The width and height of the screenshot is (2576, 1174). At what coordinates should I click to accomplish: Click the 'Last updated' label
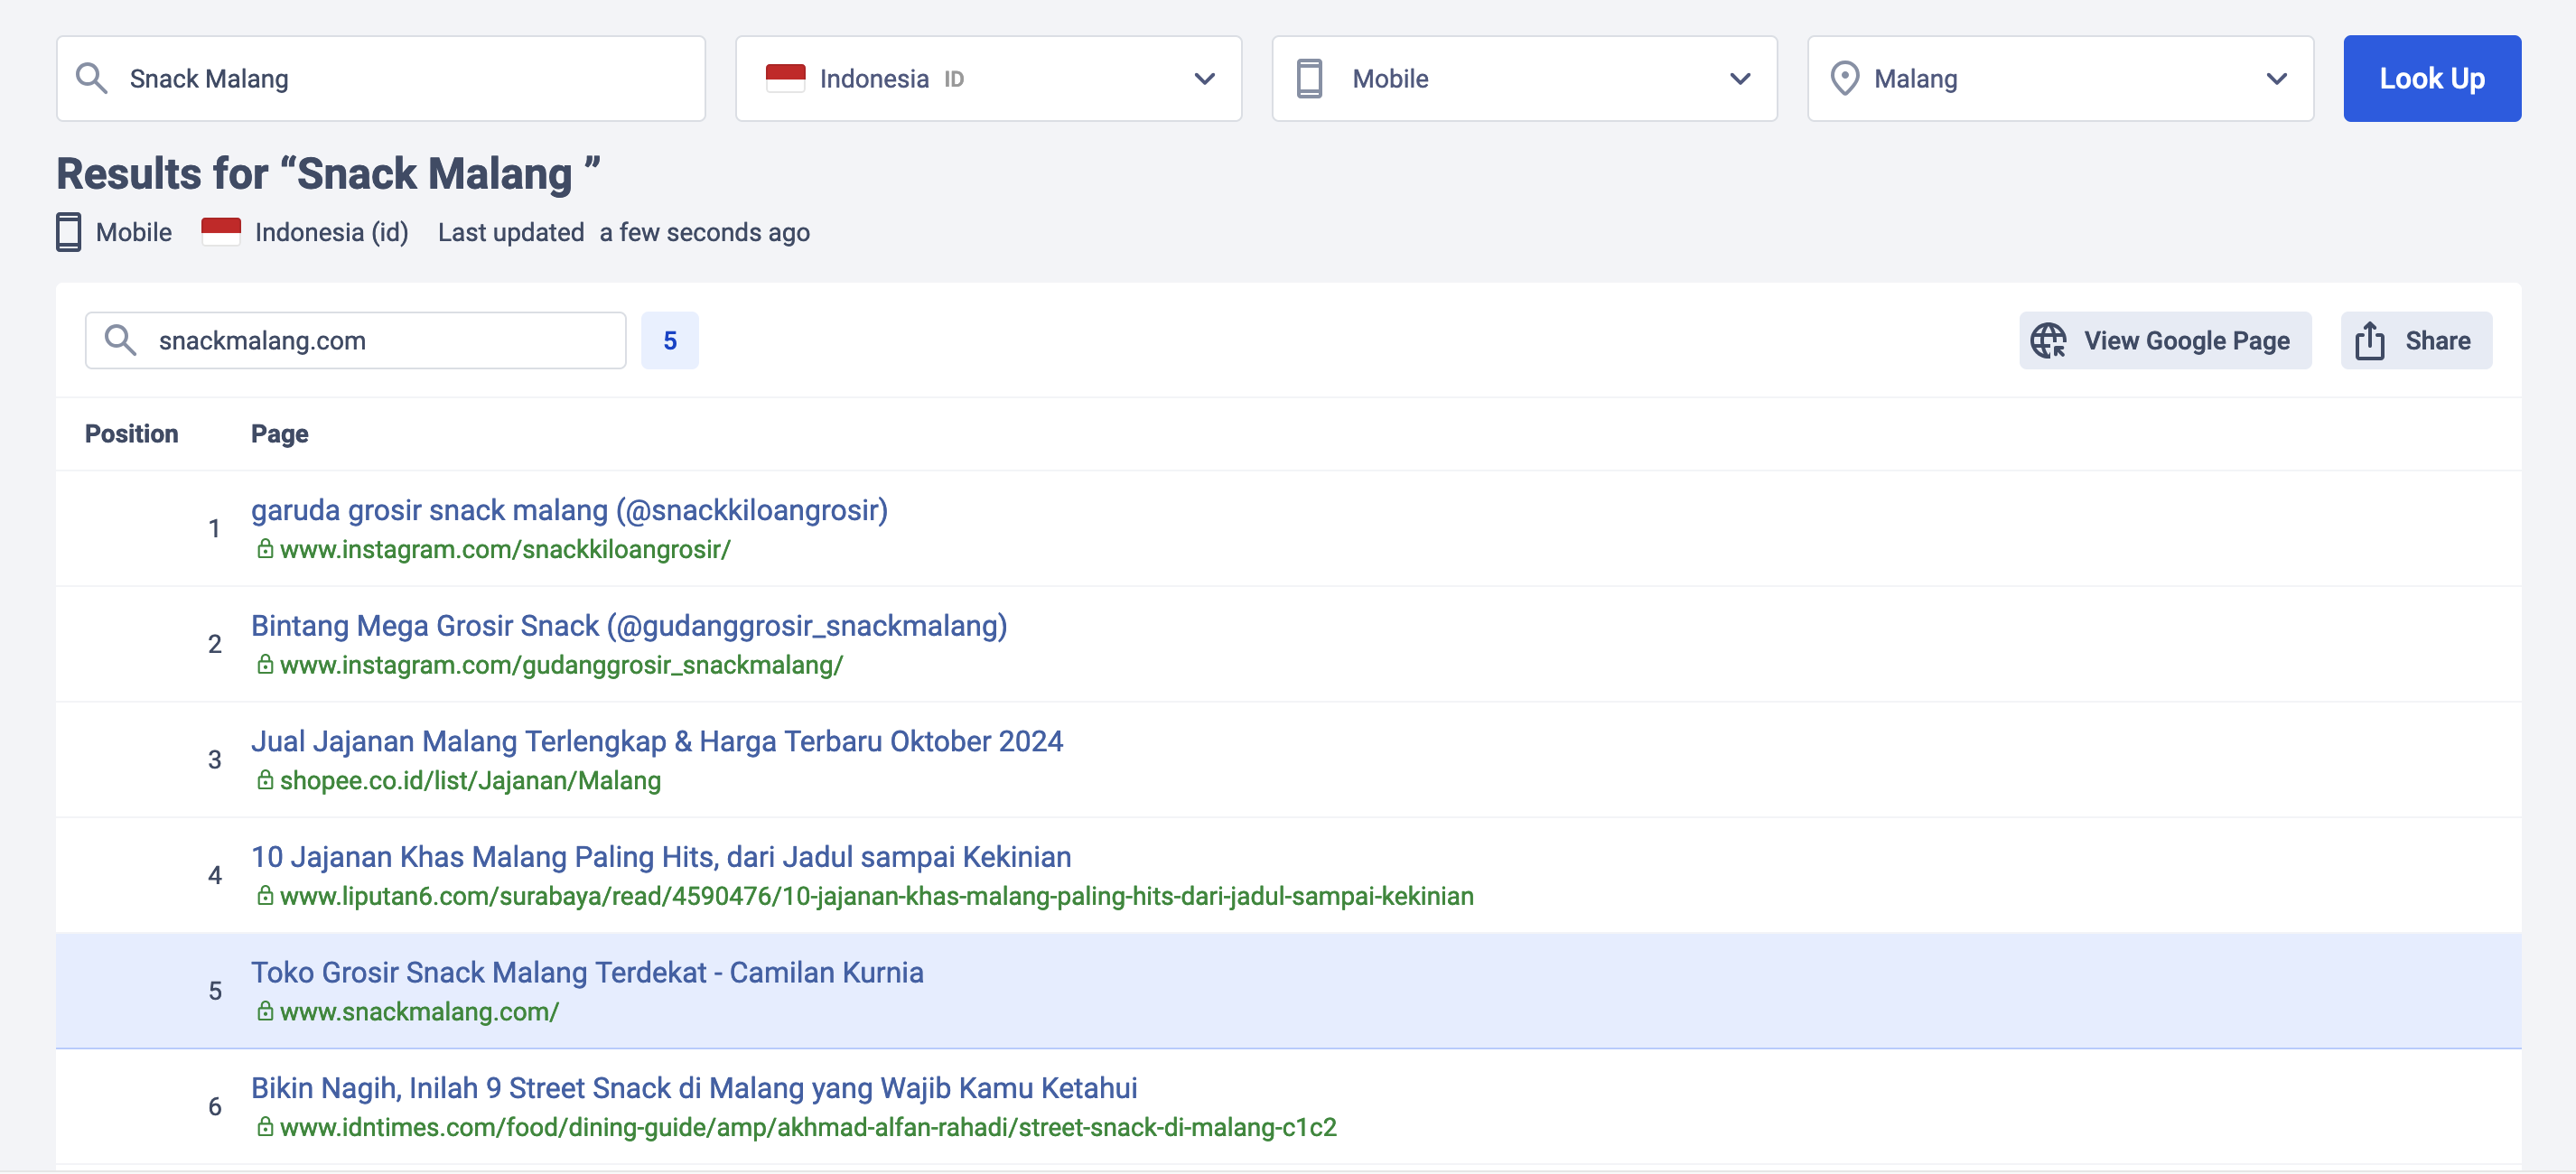pyautogui.click(x=511, y=233)
